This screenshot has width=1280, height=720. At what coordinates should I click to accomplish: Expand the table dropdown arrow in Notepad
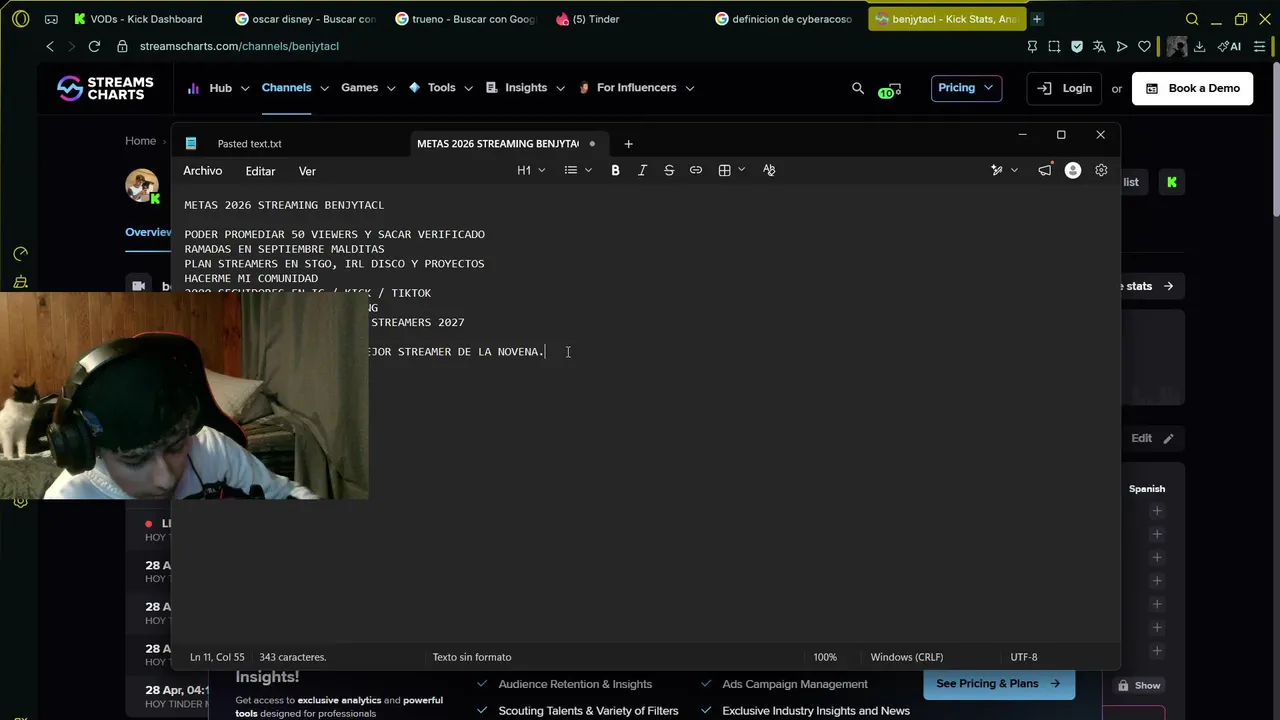click(741, 170)
